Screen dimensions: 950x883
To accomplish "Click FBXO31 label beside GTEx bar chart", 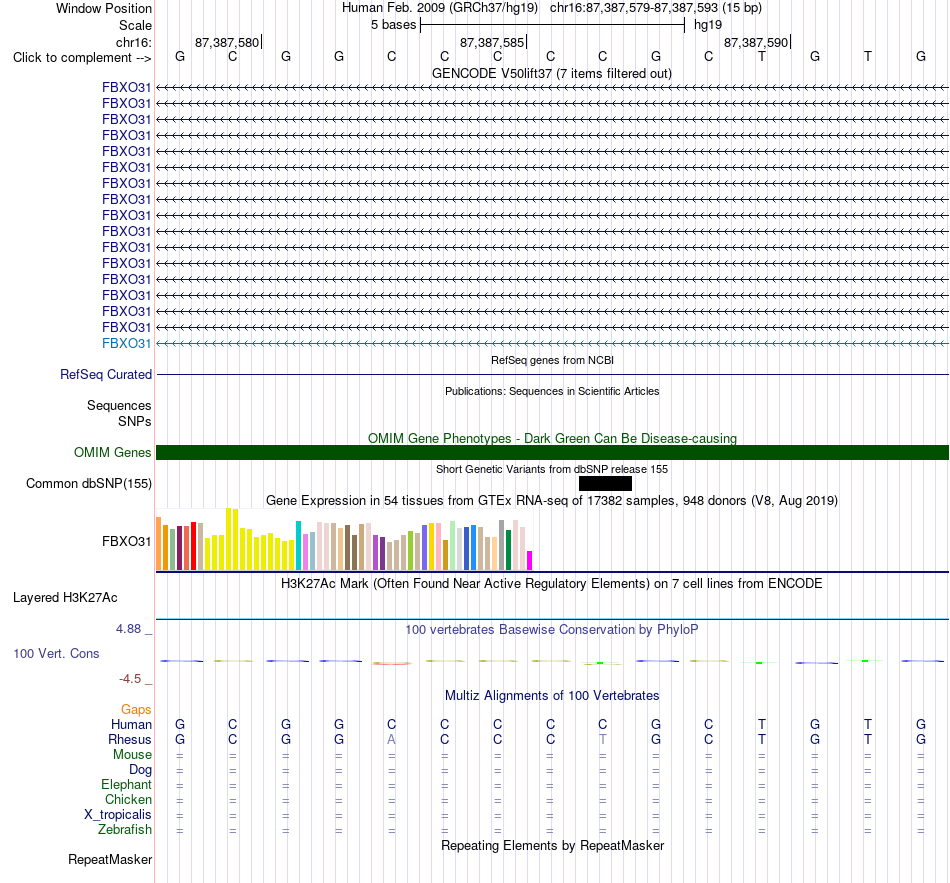I will (126, 541).
